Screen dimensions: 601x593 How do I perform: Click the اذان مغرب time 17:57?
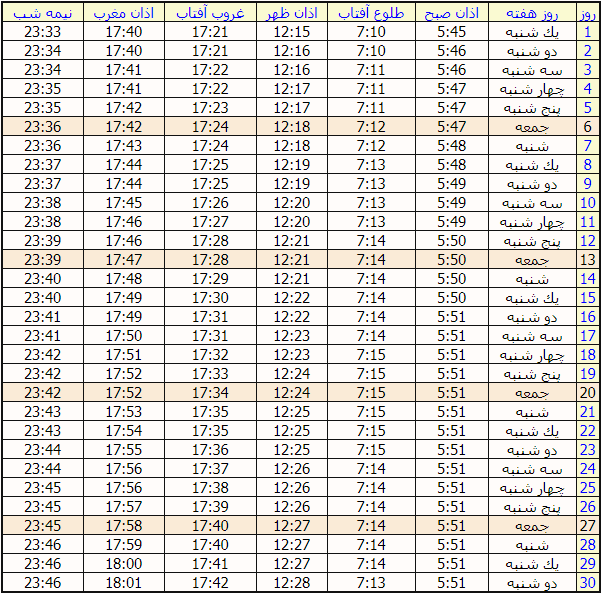(x=124, y=506)
